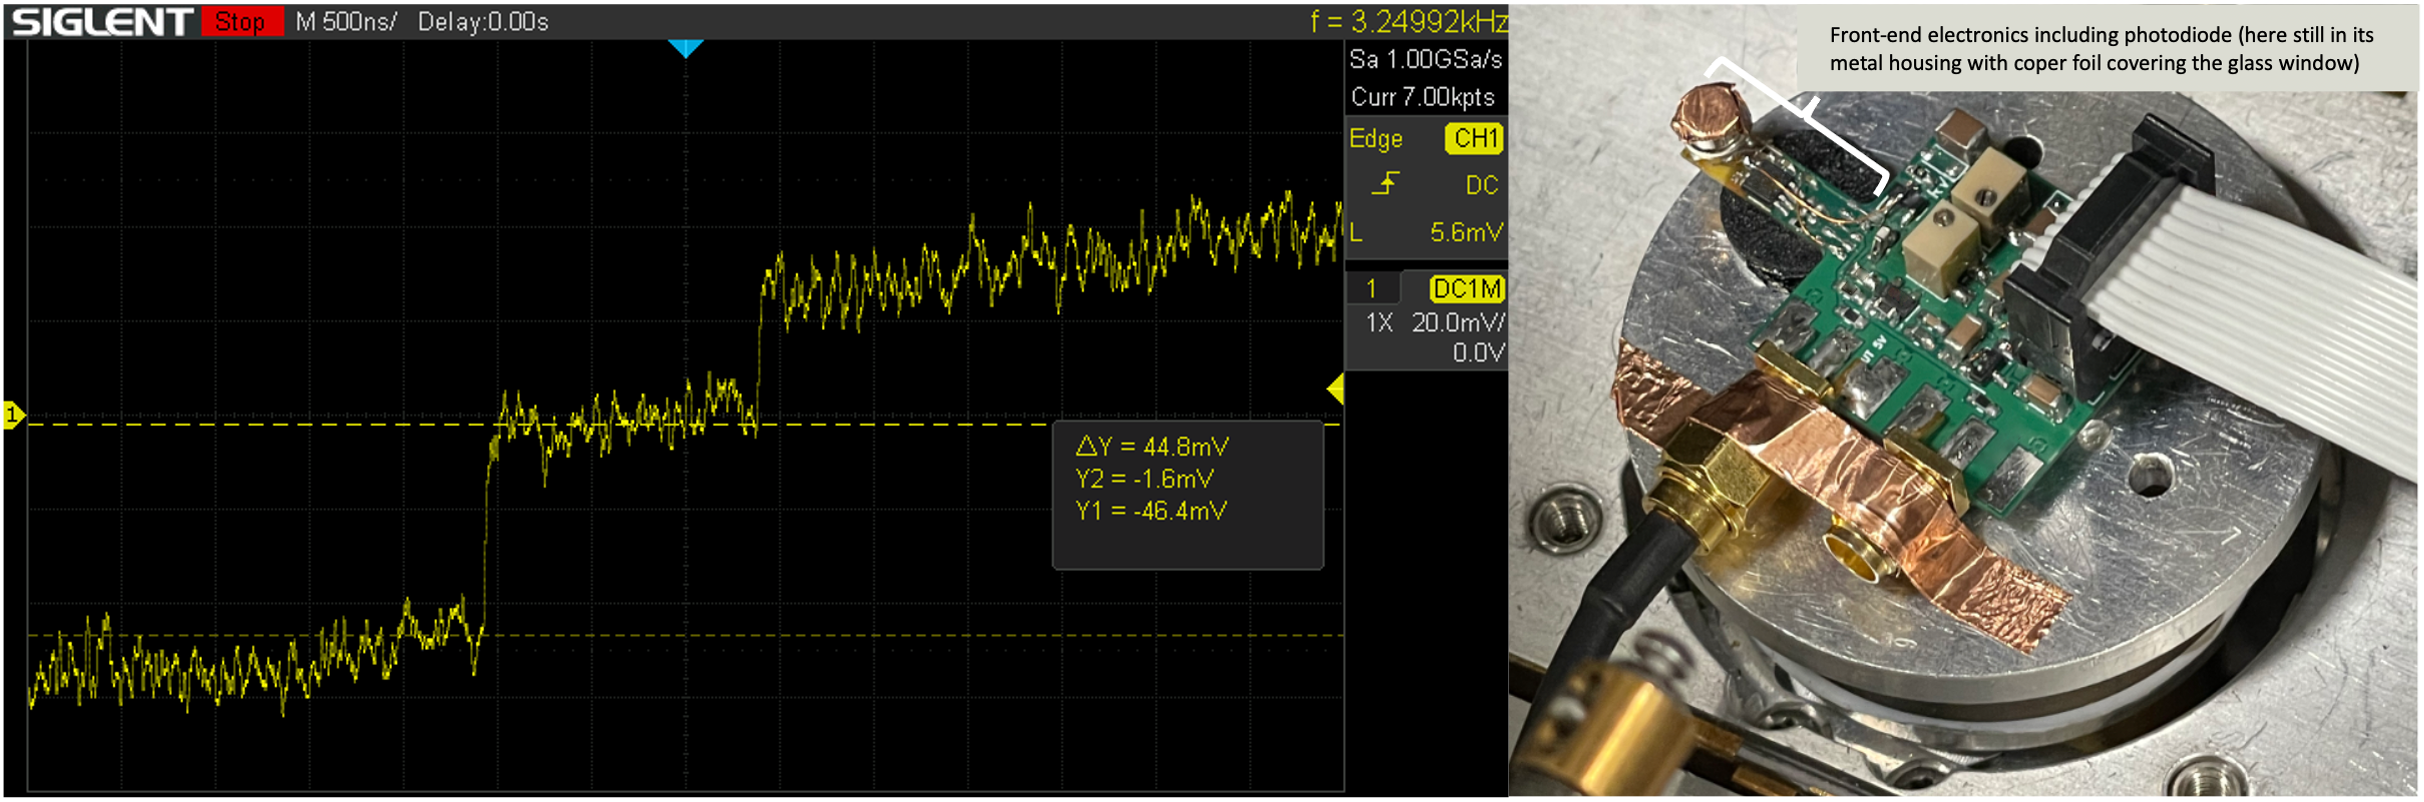Click the Sa 1.00GSa/s sample rate text
This screenshot has width=2424, height=802.
tap(1425, 60)
